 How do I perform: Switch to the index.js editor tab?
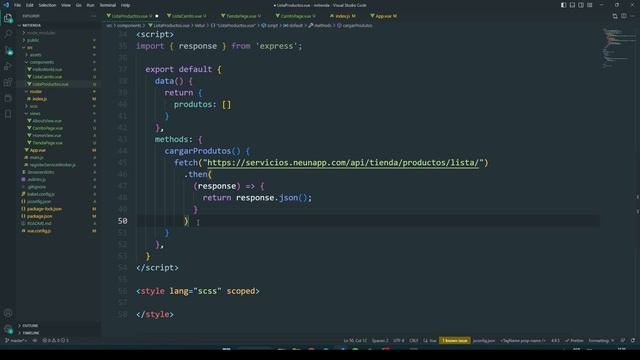pyautogui.click(x=343, y=16)
